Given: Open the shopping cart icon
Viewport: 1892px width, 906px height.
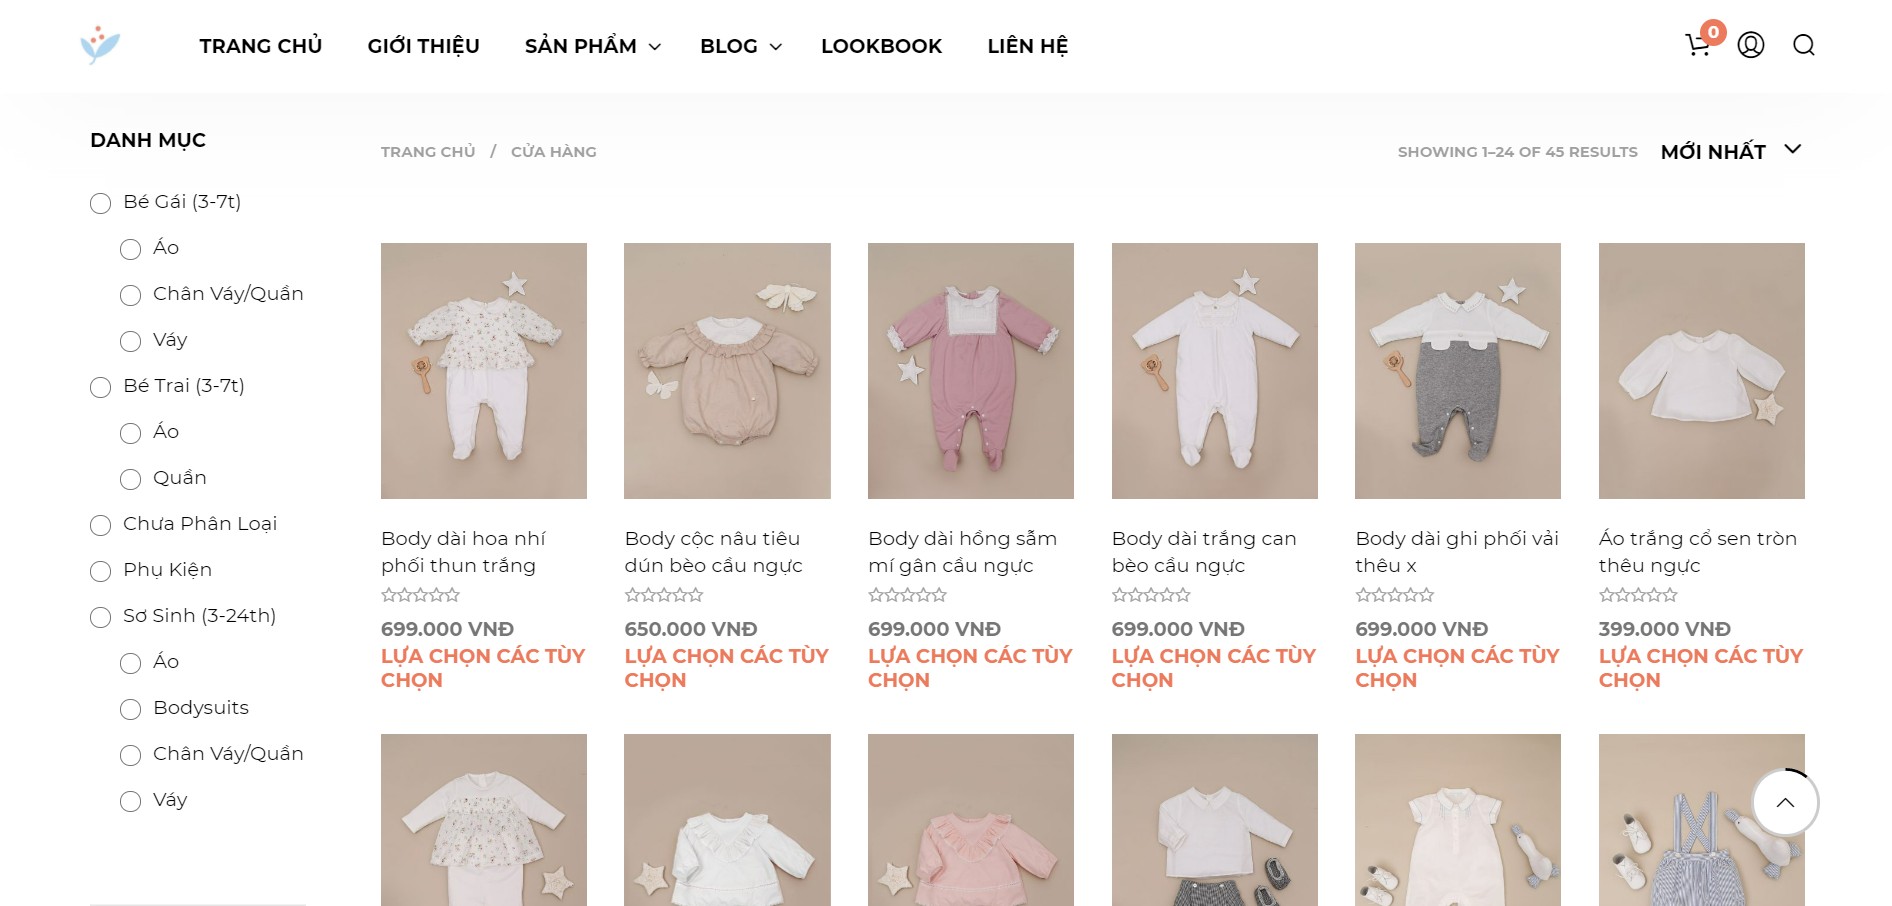Looking at the screenshot, I should [1697, 45].
